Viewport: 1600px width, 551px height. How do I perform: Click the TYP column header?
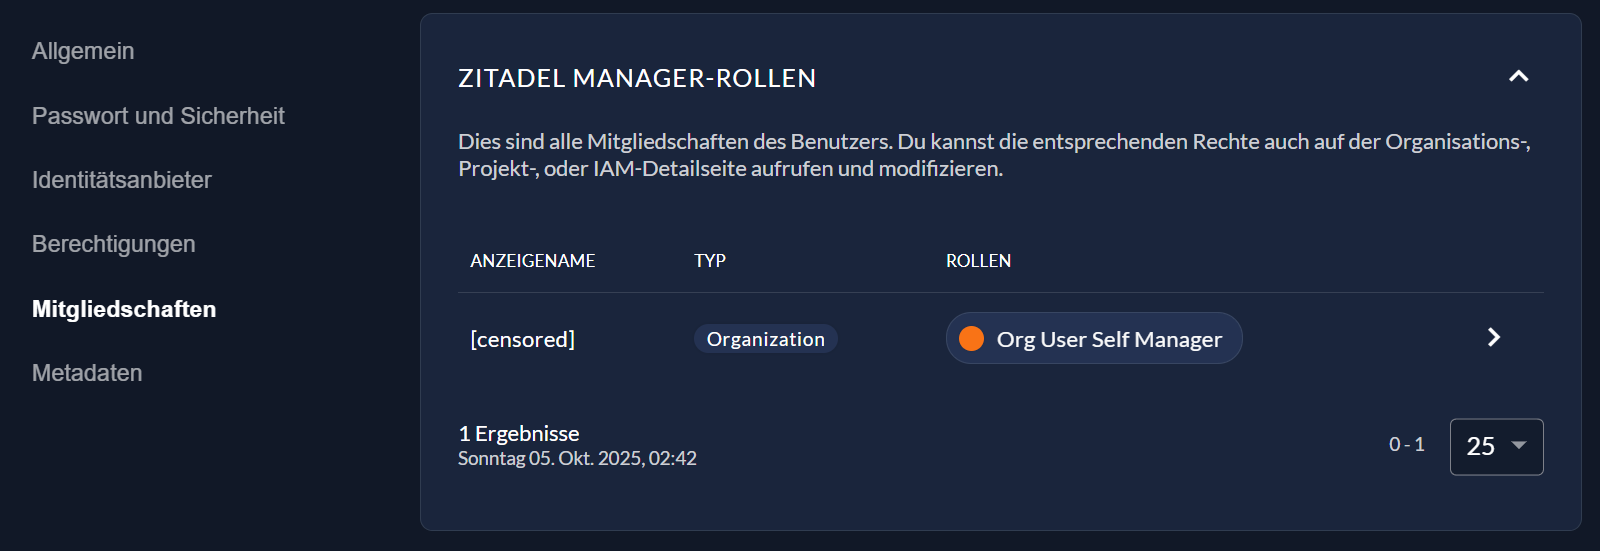710,261
